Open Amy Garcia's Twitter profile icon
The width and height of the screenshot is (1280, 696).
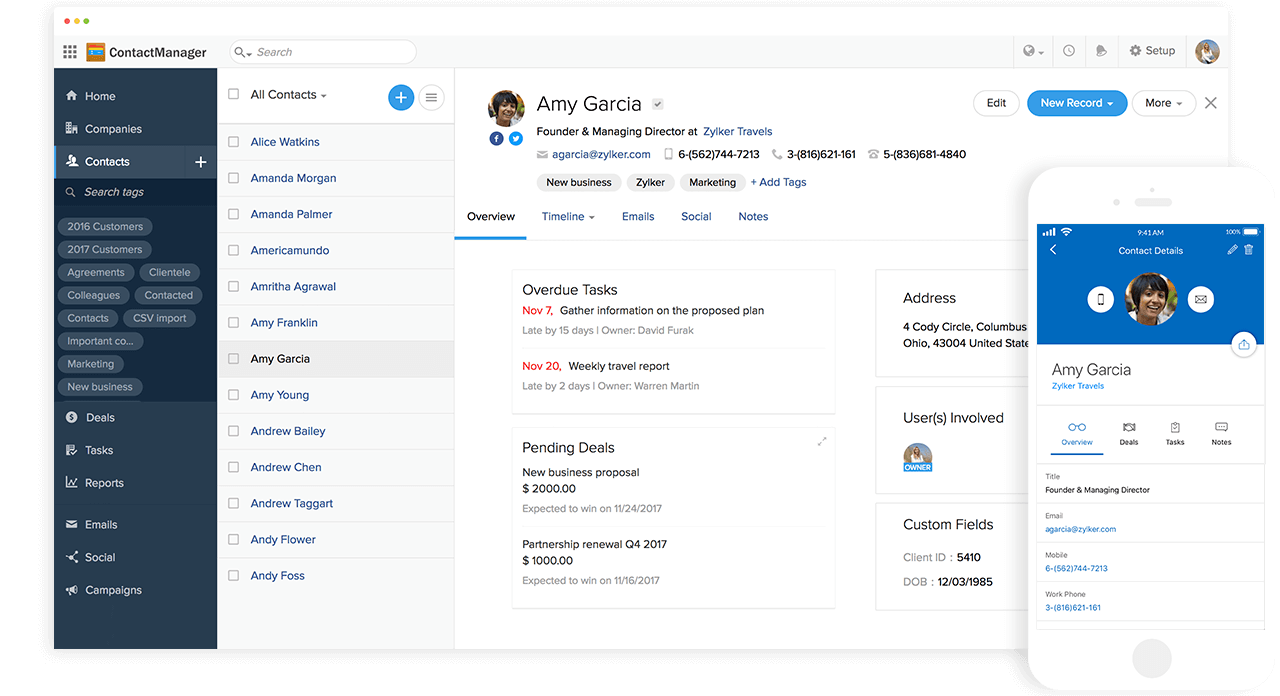click(x=516, y=139)
